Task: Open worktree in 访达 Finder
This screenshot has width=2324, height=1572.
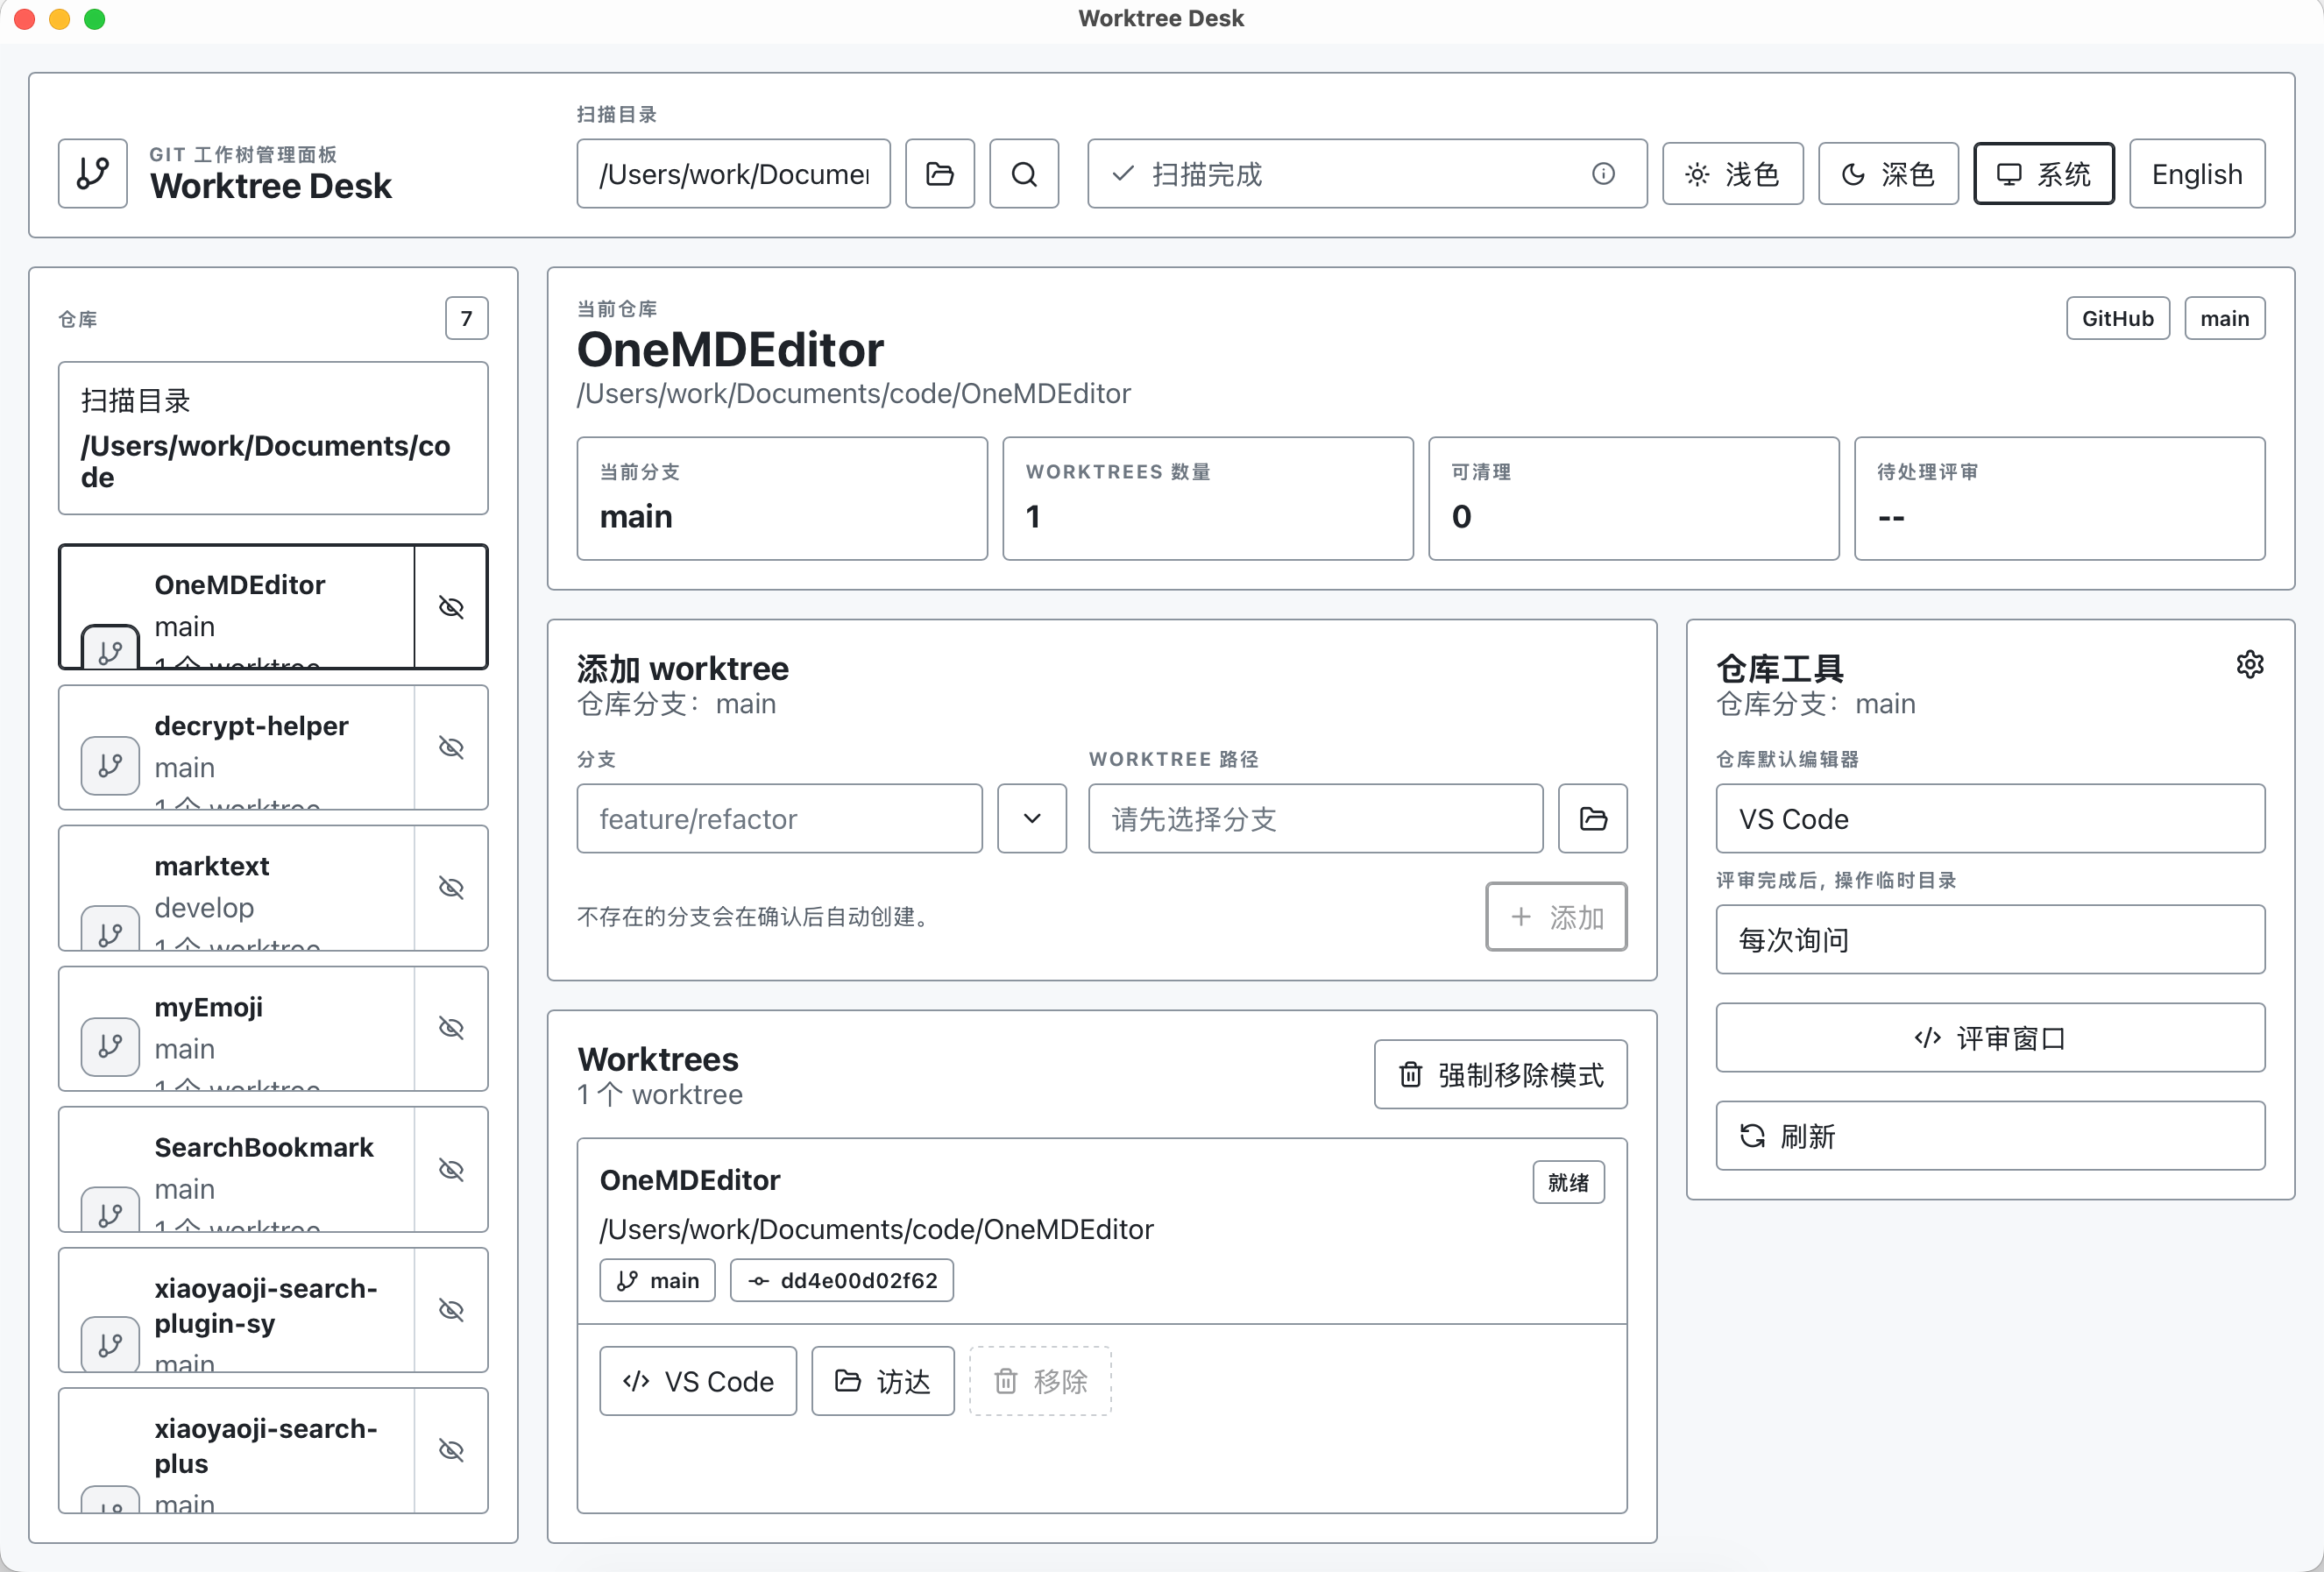Action: point(883,1381)
